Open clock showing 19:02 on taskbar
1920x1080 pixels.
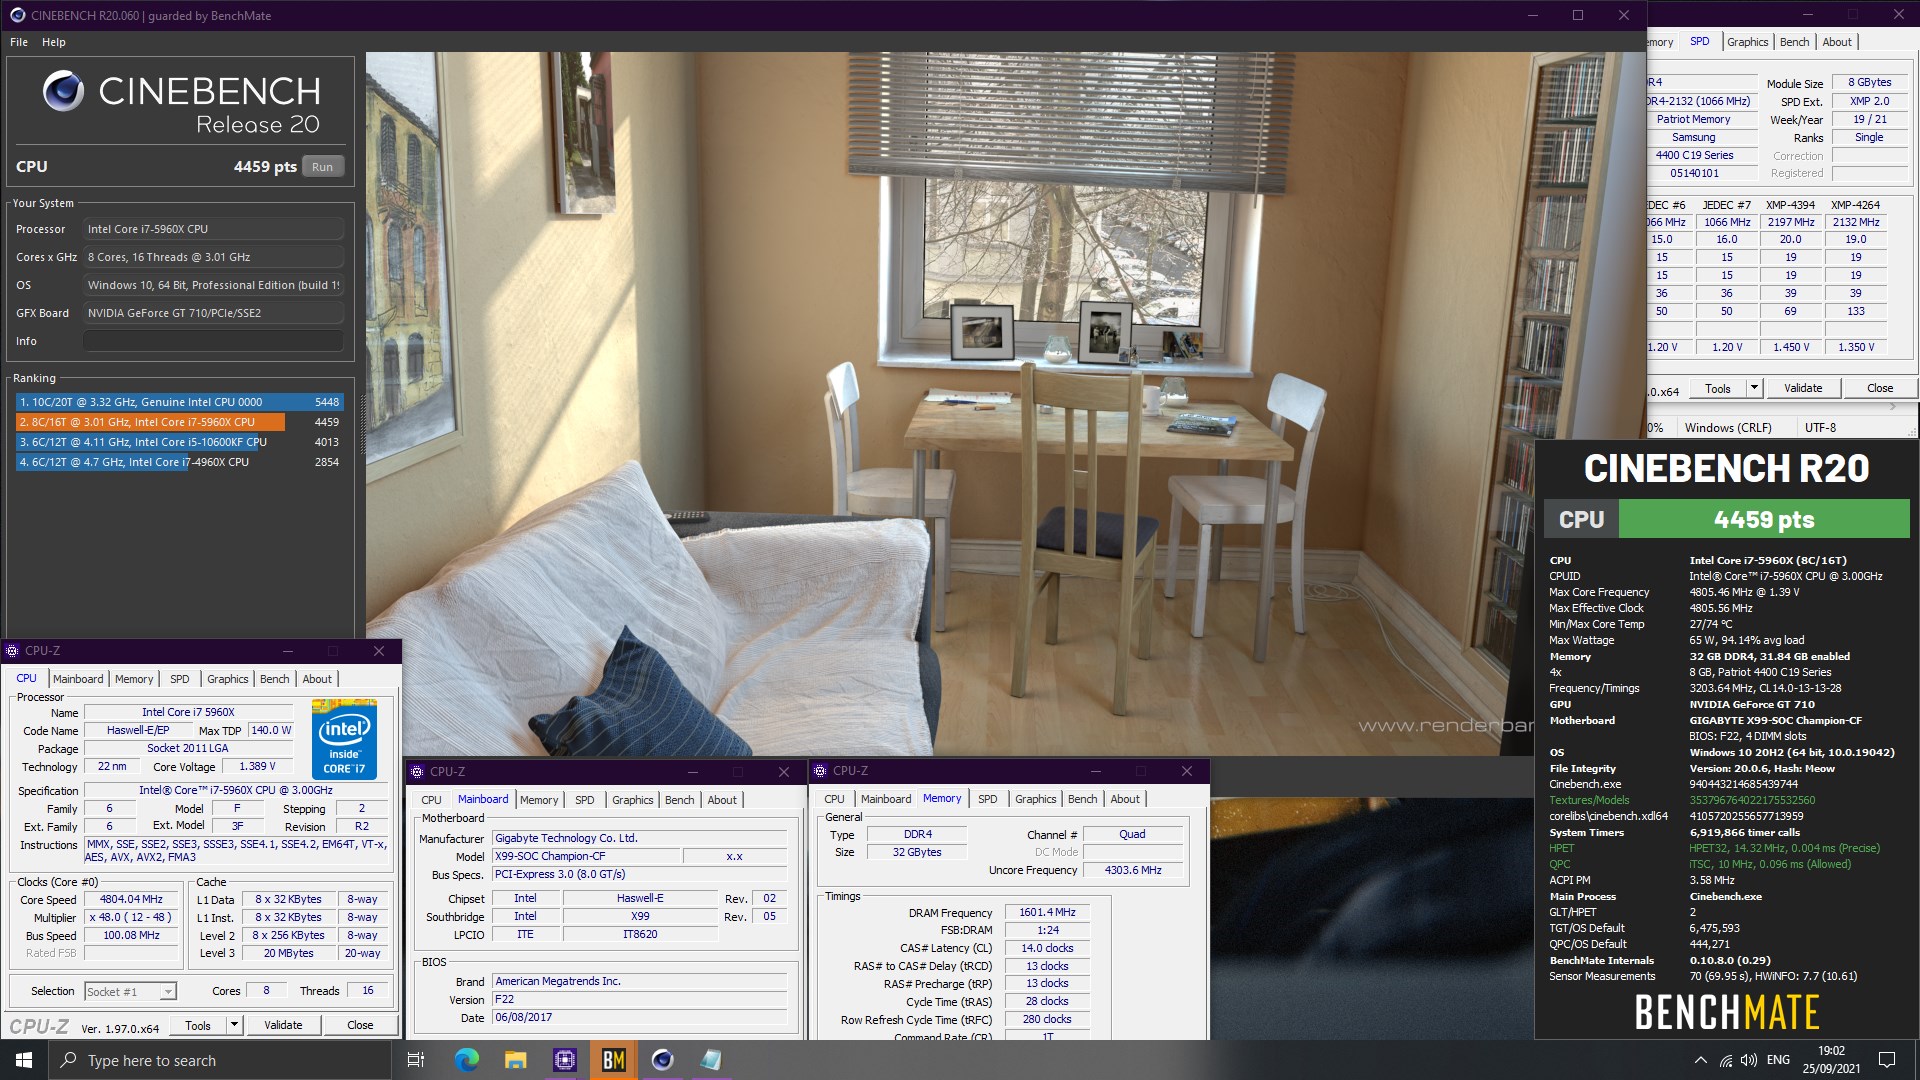(x=1831, y=1060)
